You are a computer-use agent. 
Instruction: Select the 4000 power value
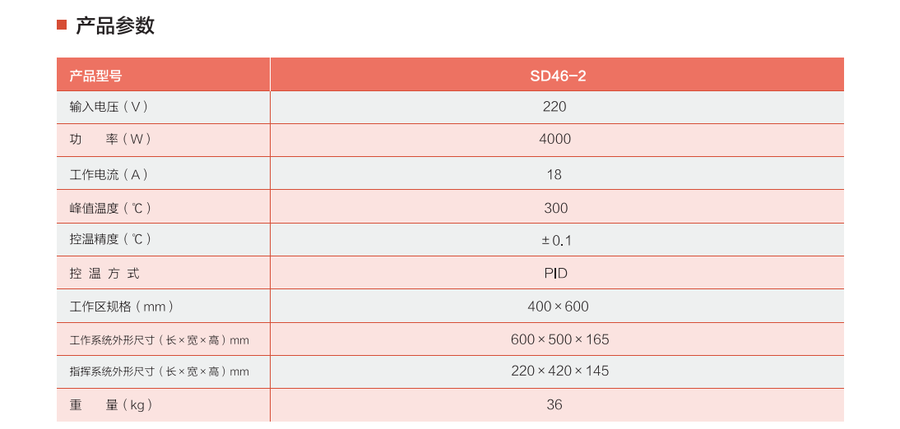pos(555,139)
